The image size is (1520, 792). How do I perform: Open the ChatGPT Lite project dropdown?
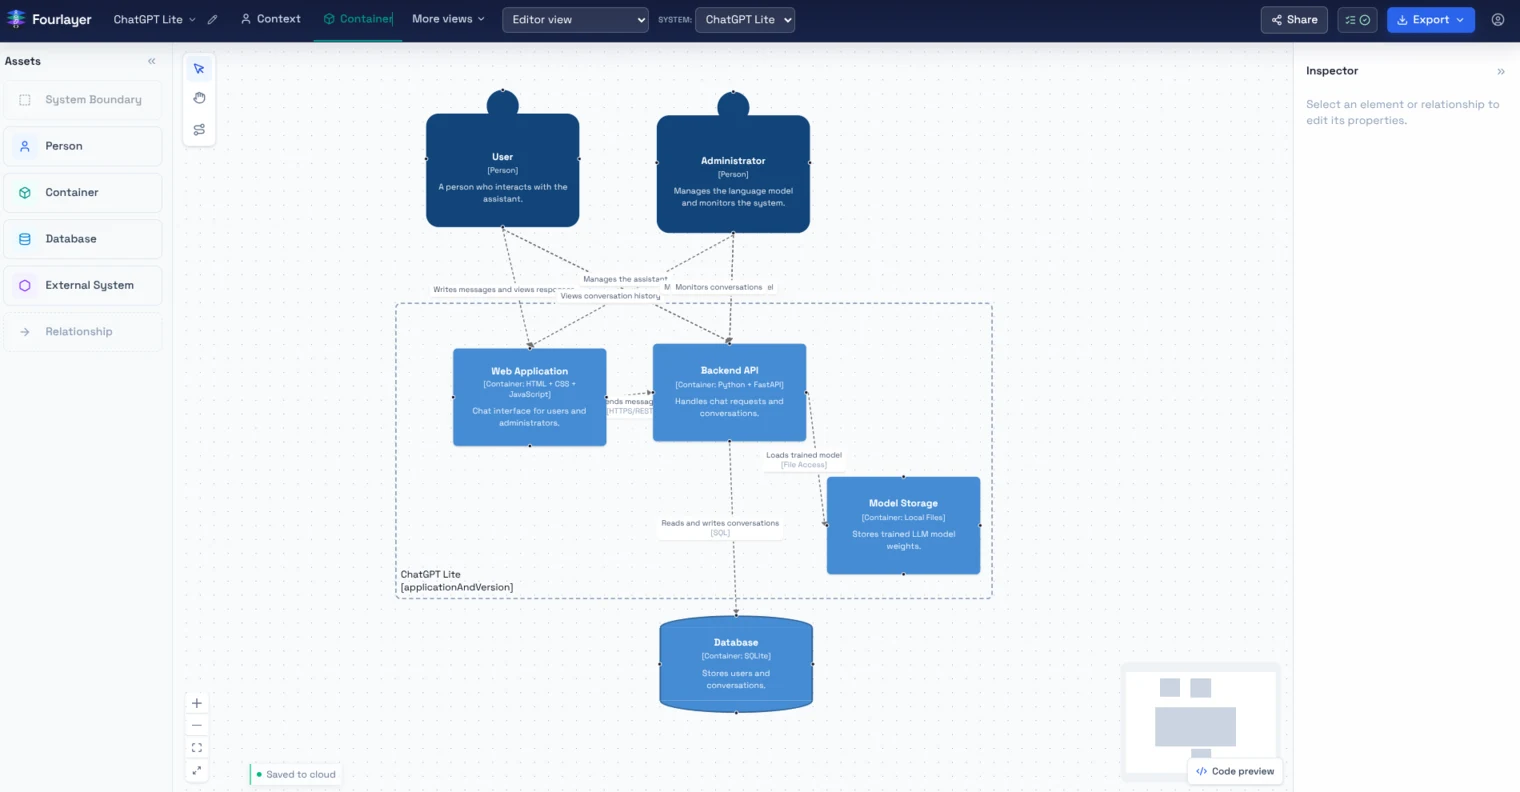click(154, 19)
